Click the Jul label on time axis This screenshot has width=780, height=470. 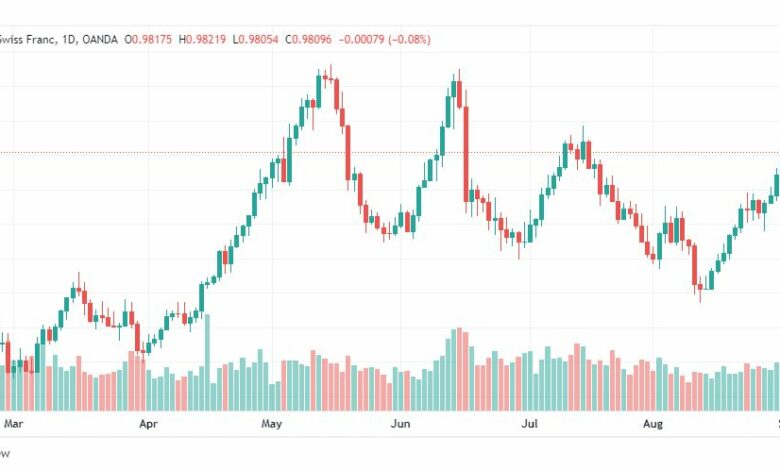click(529, 424)
